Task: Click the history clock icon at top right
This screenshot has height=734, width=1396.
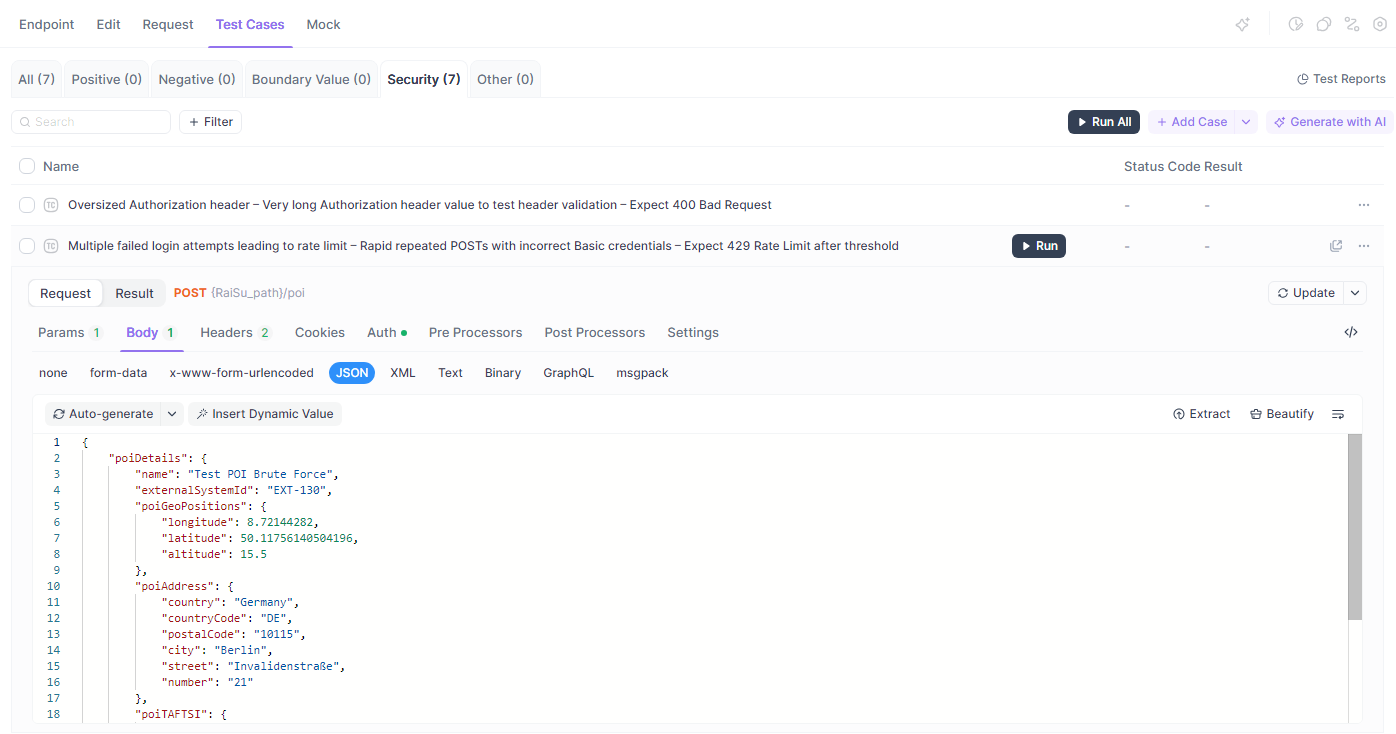Action: [1296, 25]
